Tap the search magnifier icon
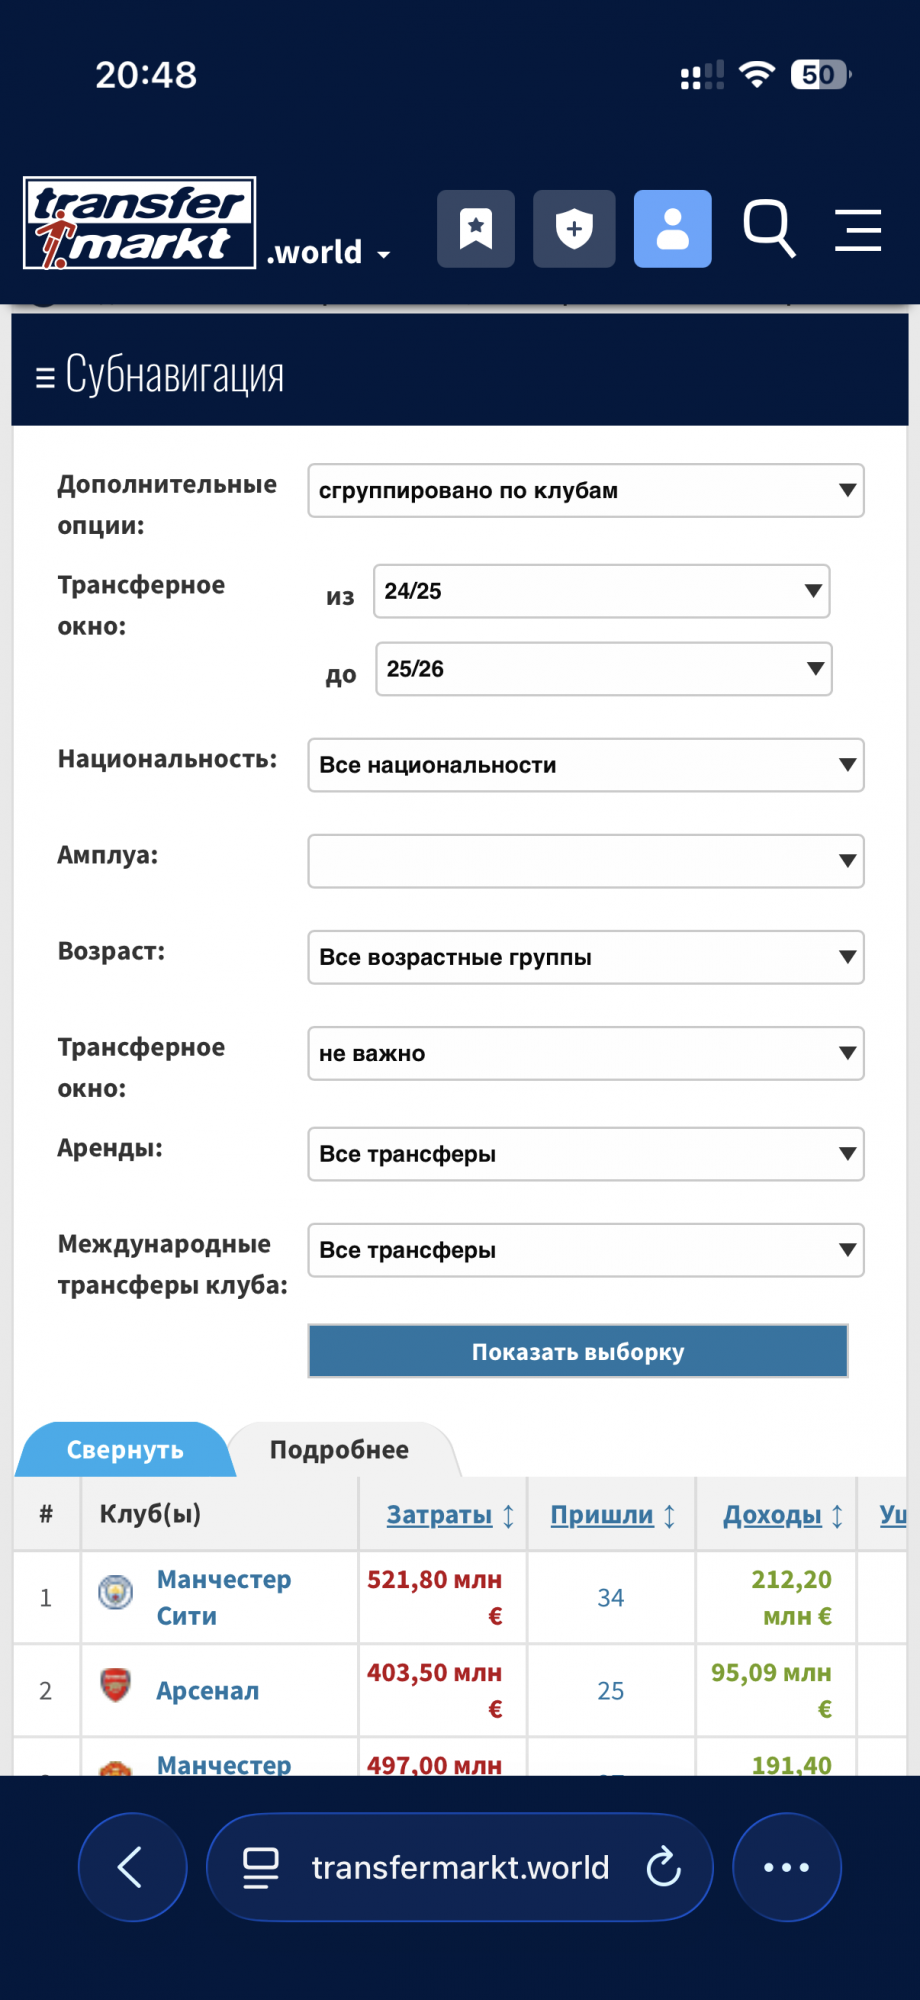Screen dimensions: 920x2000 click(769, 229)
